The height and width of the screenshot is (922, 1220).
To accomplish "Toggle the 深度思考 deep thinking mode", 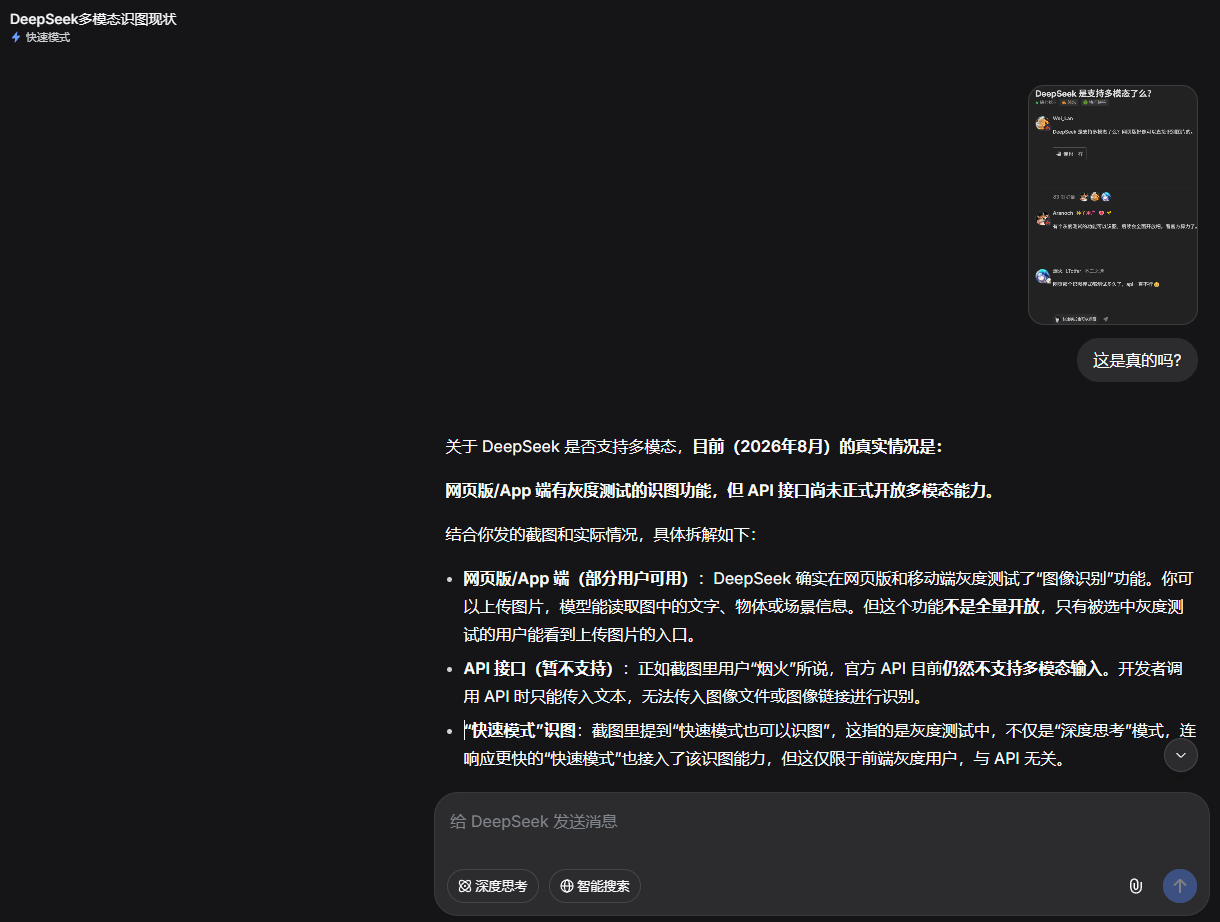I will point(493,886).
